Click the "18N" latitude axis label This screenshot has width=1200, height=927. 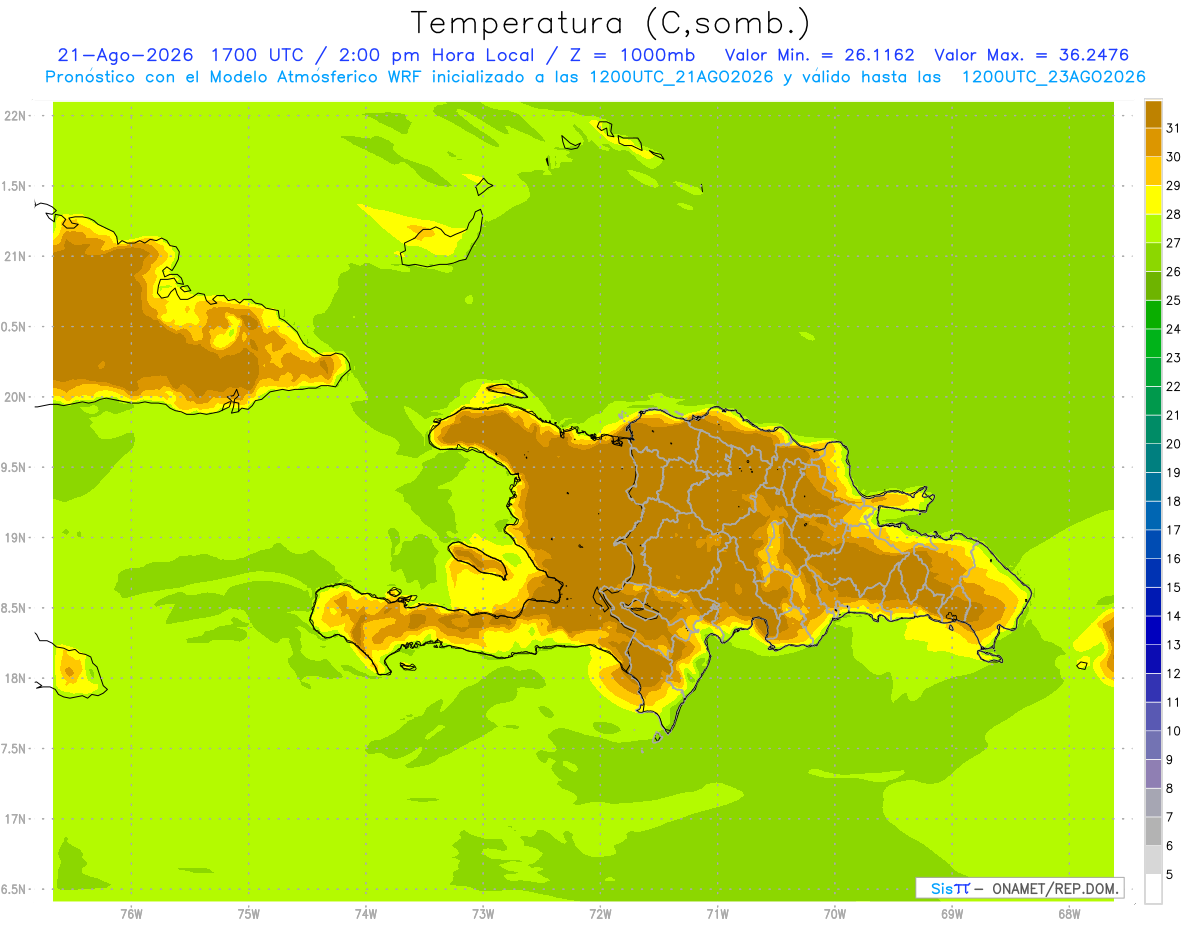pos(15,678)
